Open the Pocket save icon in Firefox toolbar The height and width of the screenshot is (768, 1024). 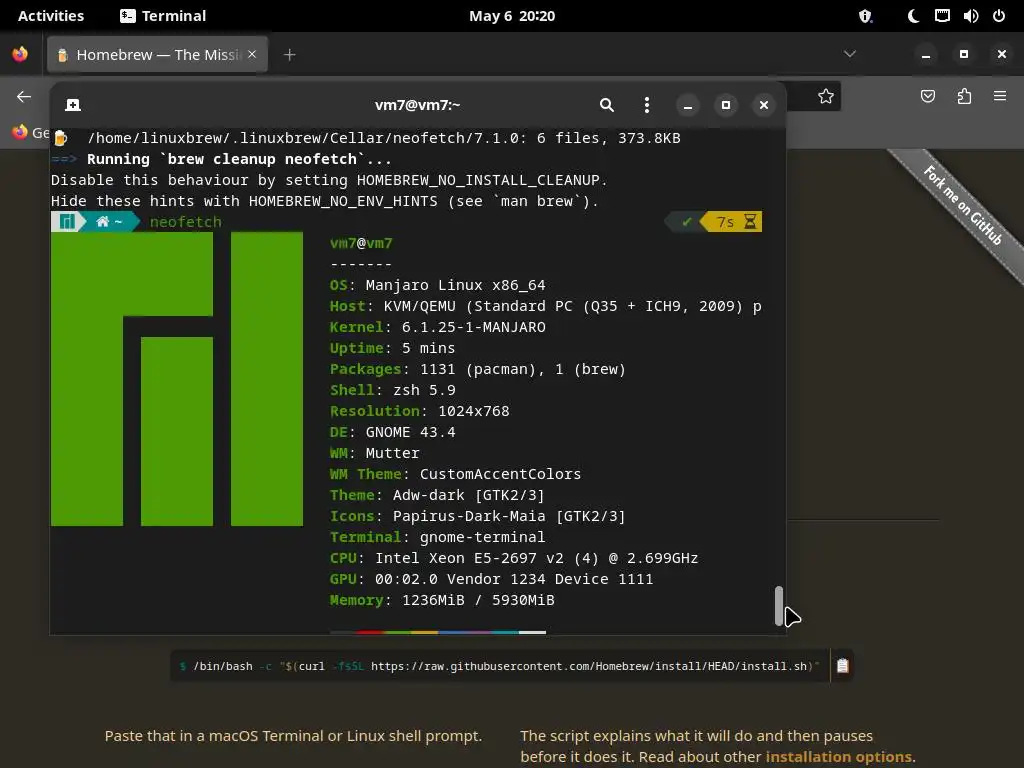tap(927, 97)
